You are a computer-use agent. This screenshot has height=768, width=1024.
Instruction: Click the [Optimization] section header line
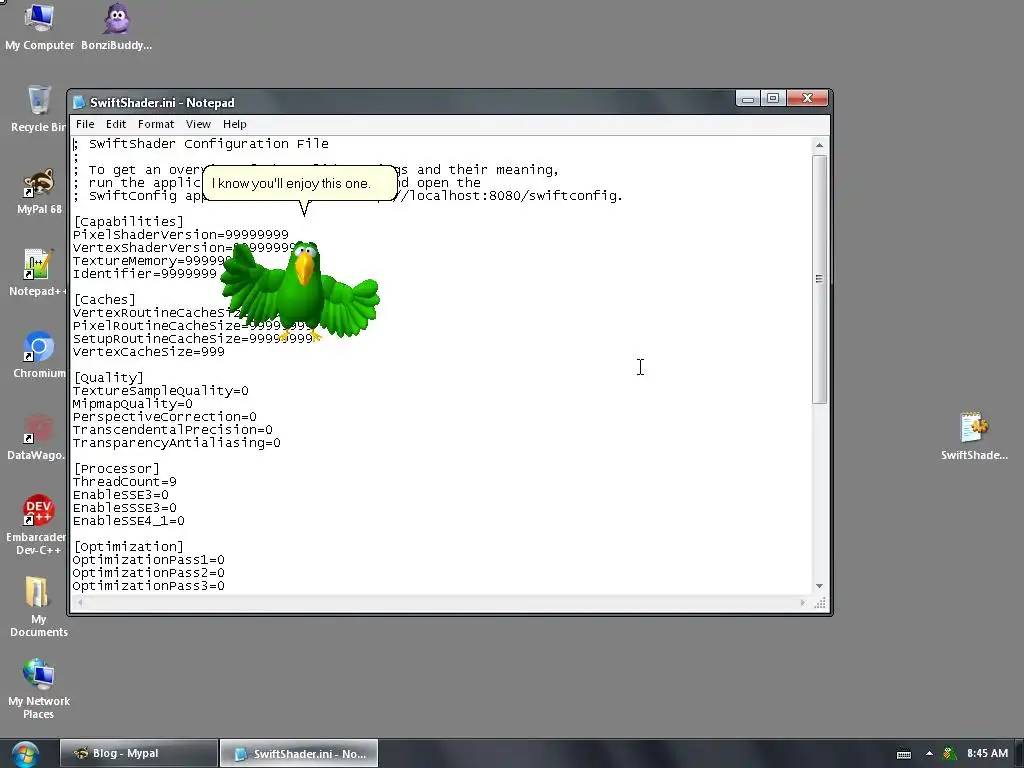click(128, 547)
